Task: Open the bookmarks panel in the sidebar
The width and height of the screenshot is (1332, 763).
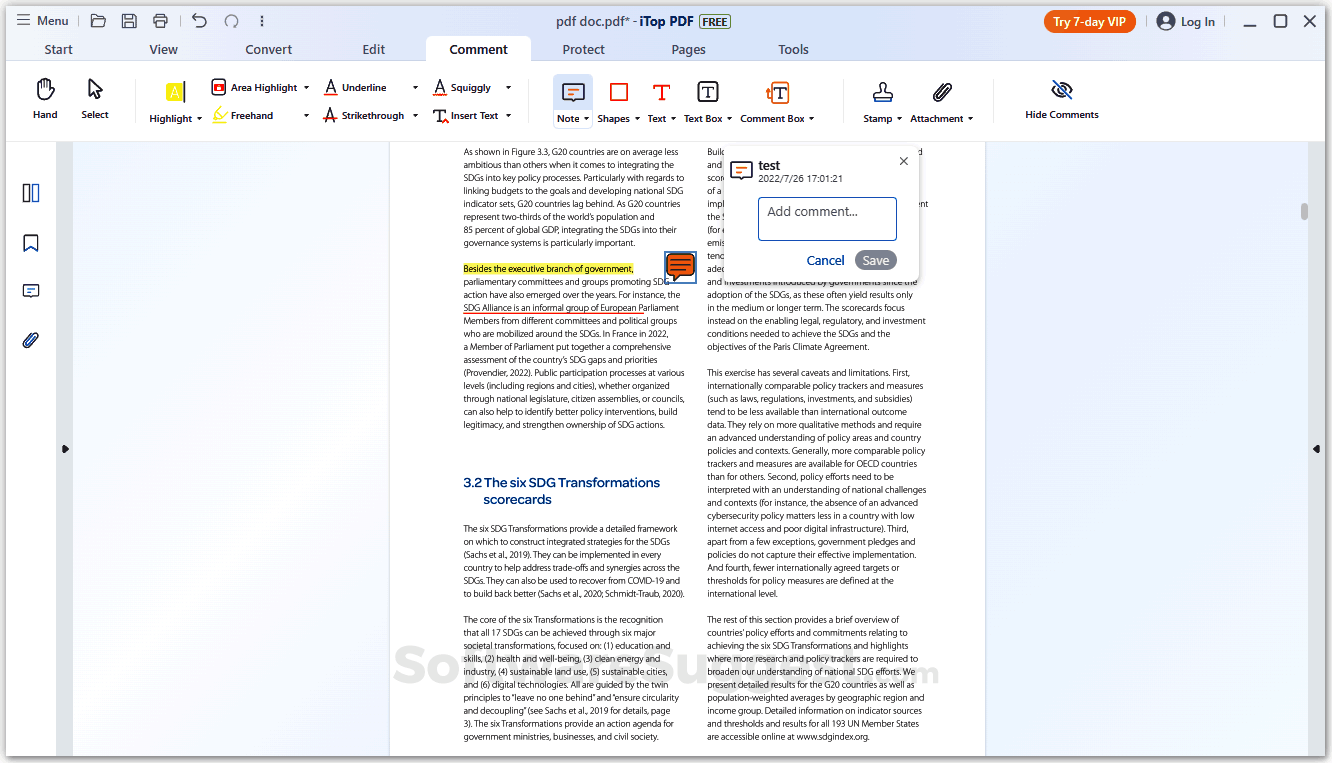Action: point(30,242)
